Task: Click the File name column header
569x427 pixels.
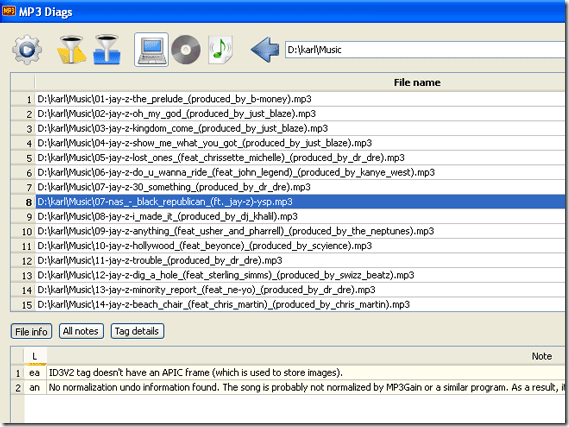Action: click(x=300, y=82)
